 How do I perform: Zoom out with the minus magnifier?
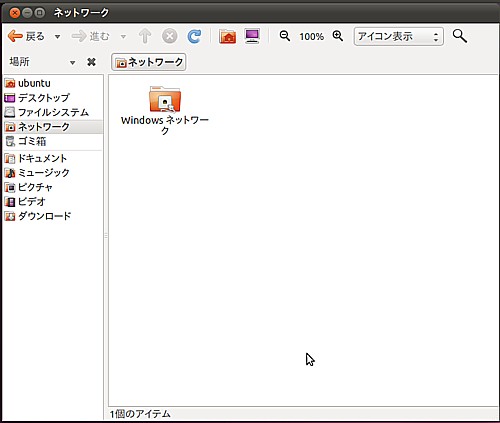click(x=285, y=36)
